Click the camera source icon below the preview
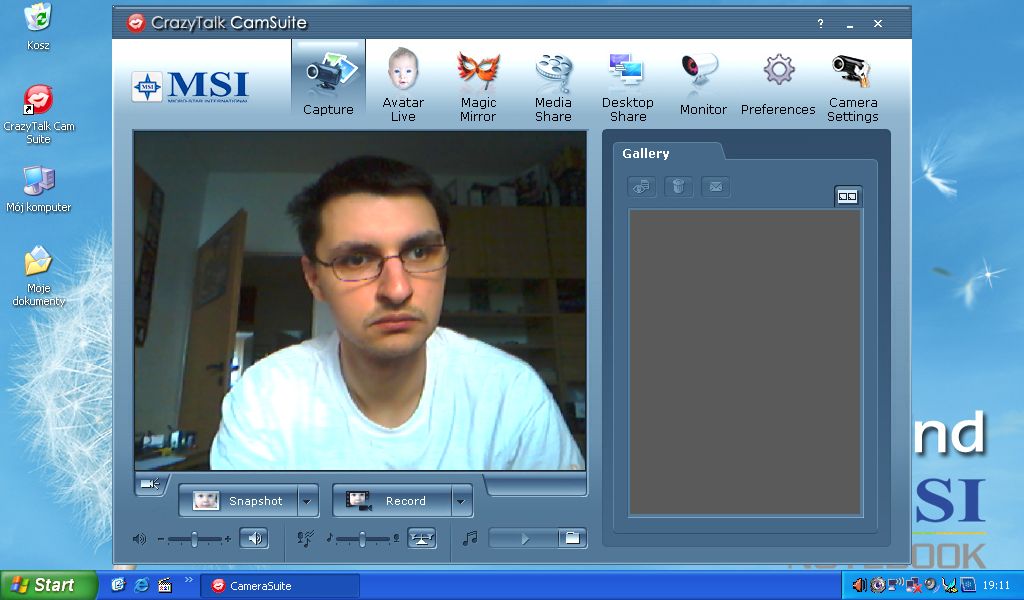Image resolution: width=1024 pixels, height=600 pixels. (150, 484)
